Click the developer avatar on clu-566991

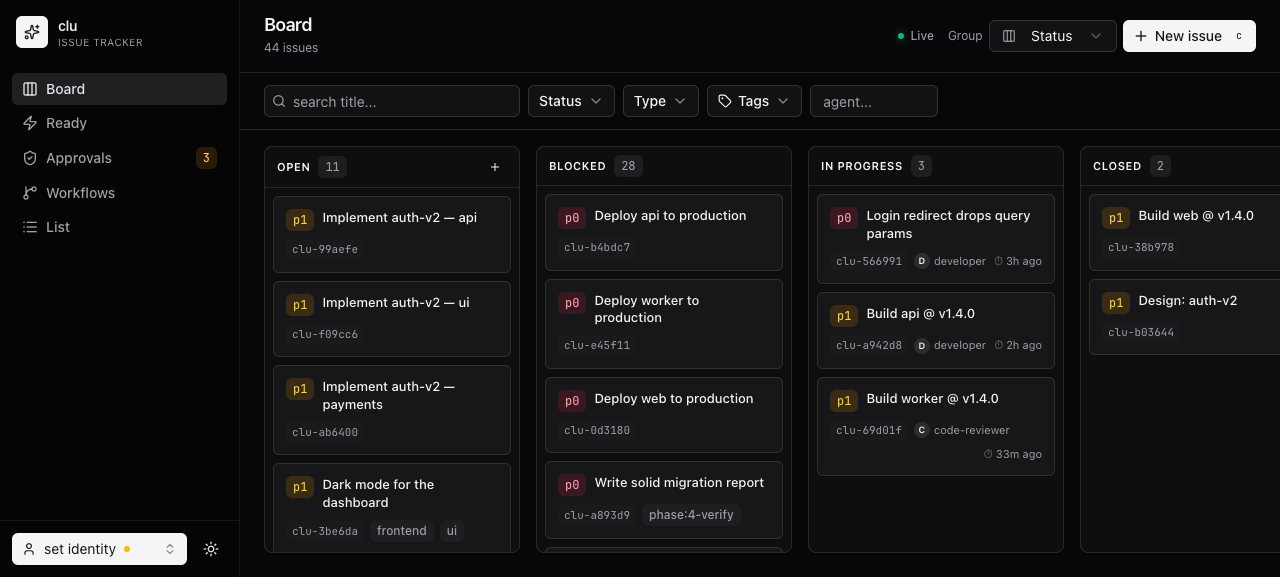coord(922,261)
